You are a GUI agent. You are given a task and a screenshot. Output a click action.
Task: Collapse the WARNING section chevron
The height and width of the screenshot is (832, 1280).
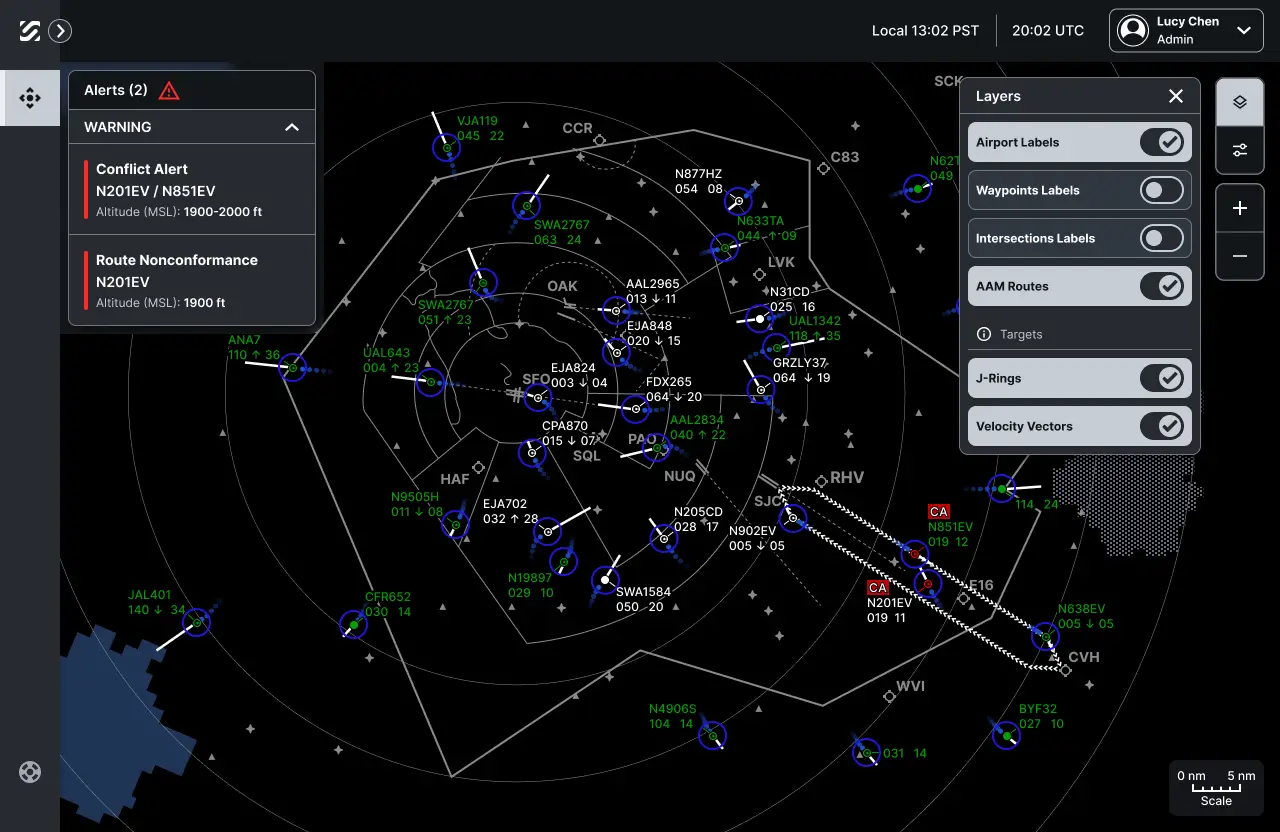[x=292, y=127]
